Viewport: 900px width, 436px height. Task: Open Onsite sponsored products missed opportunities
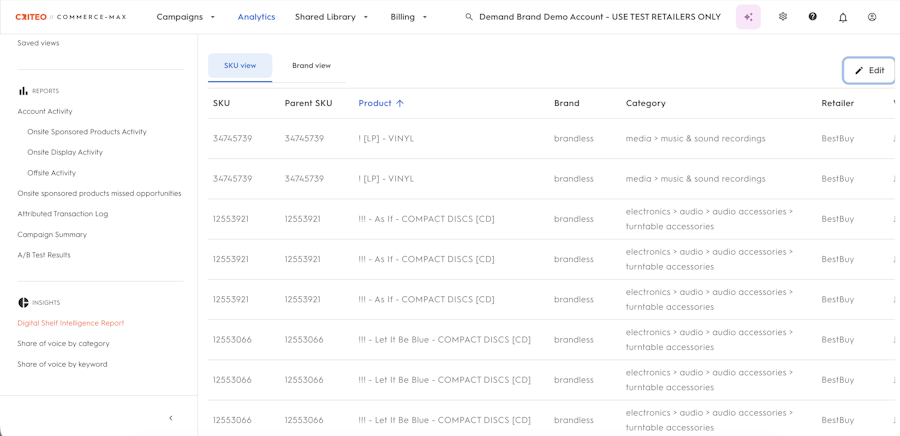[99, 193]
